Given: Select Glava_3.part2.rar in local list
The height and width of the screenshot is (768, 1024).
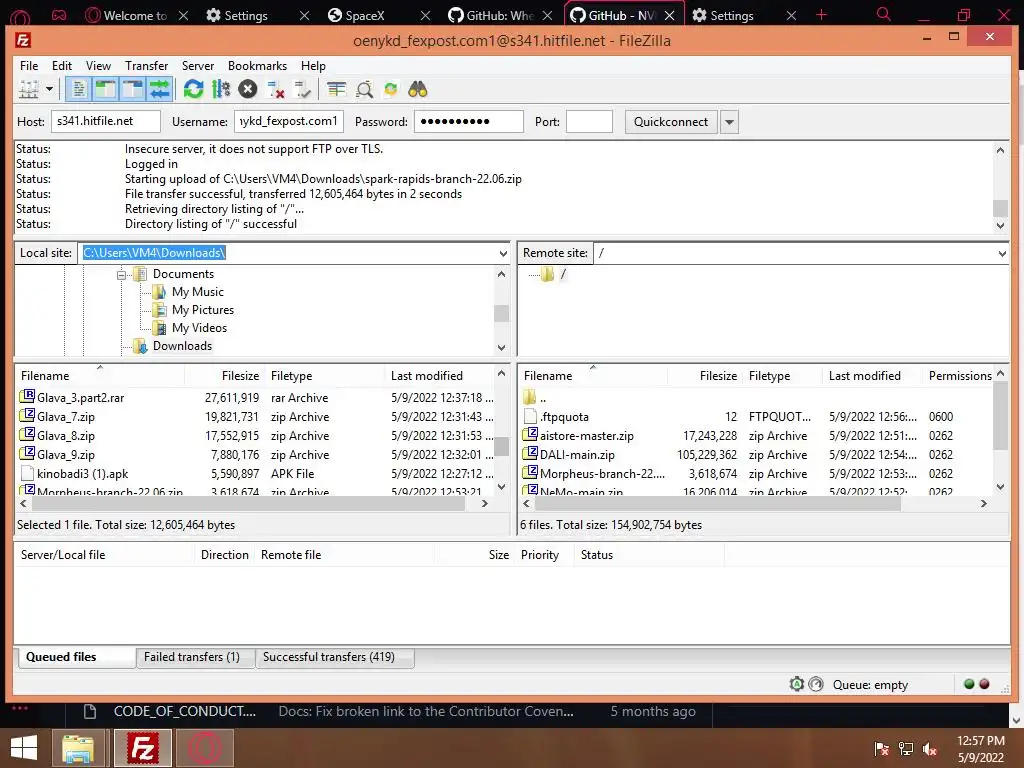Looking at the screenshot, I should (80, 398).
